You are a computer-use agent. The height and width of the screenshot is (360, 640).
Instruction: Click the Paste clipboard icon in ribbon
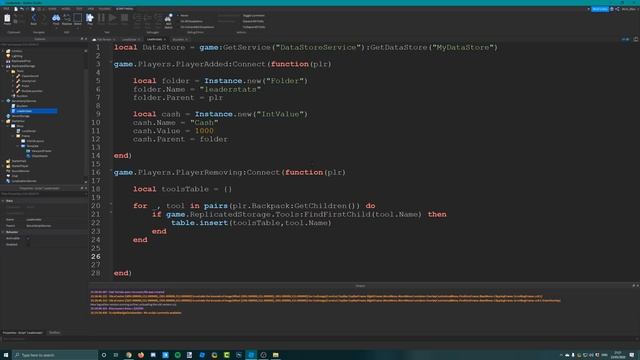click(x=7, y=18)
